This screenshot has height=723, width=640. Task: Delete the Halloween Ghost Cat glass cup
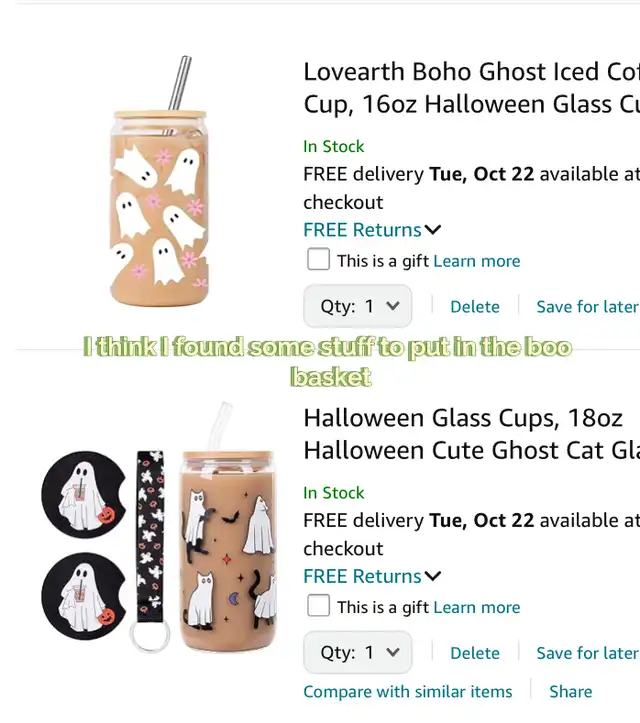[474, 653]
